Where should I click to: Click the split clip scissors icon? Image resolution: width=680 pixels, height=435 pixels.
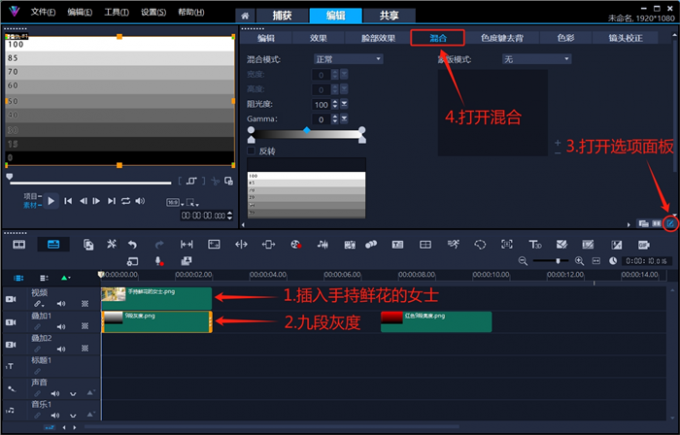coord(216,181)
